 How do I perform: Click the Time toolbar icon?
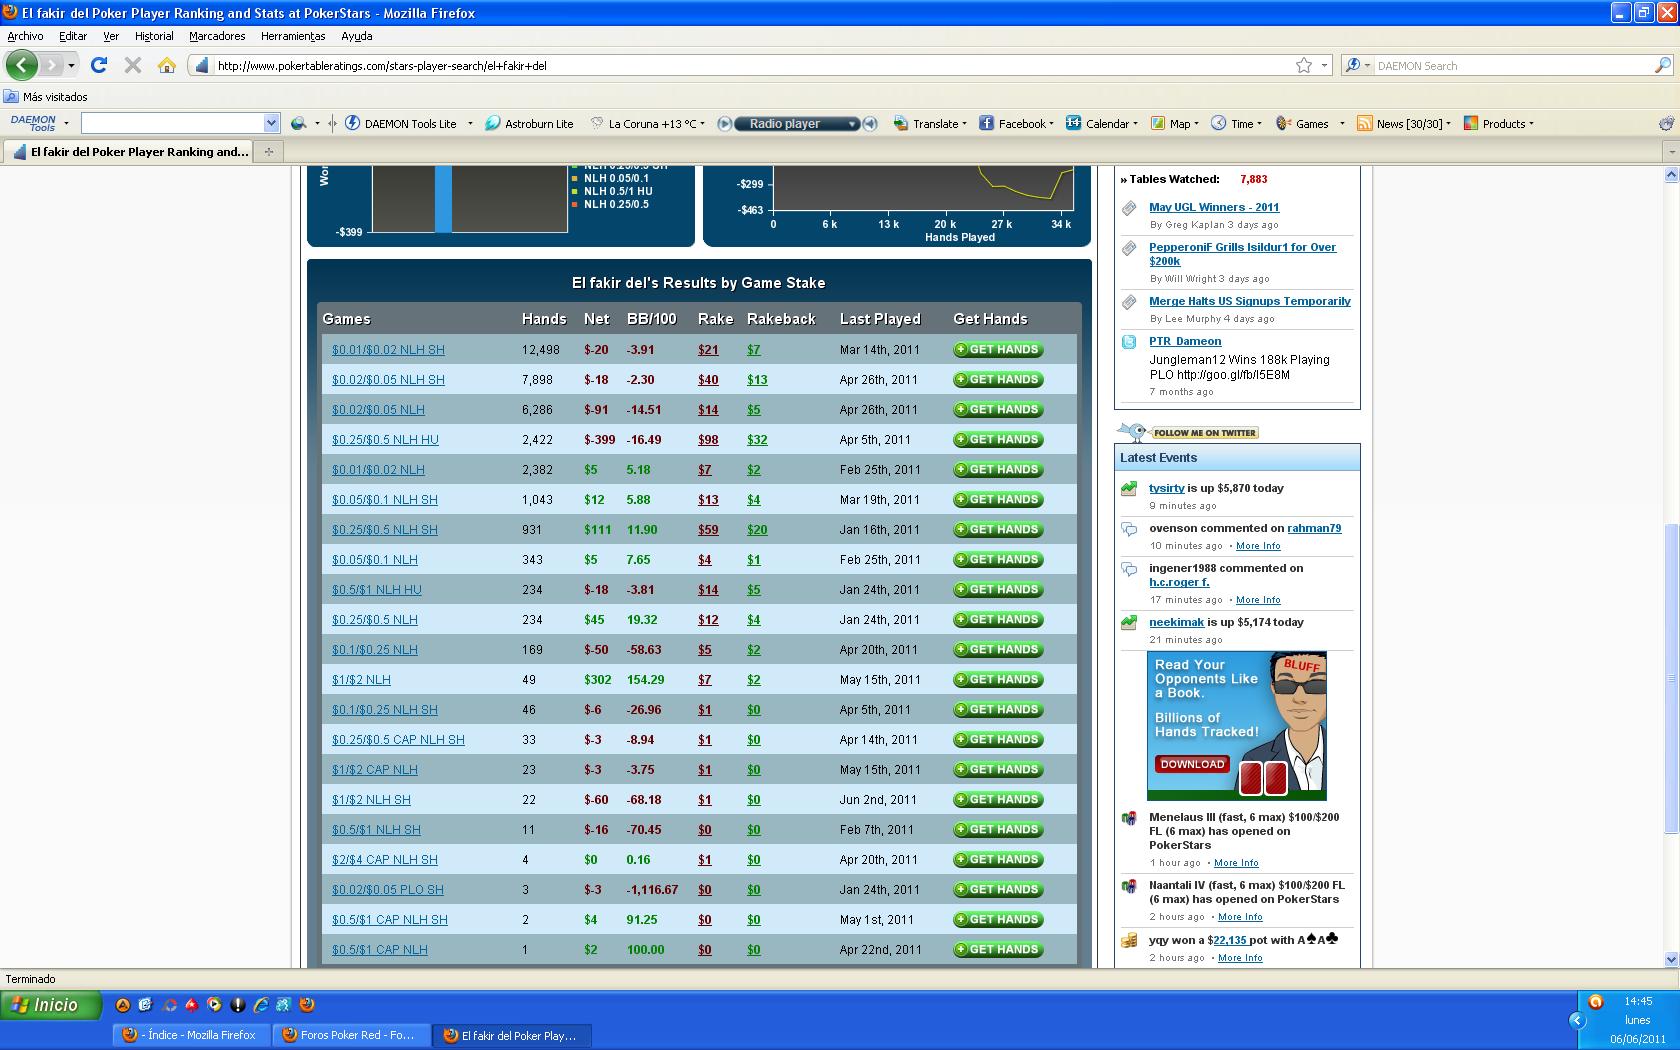click(1218, 123)
